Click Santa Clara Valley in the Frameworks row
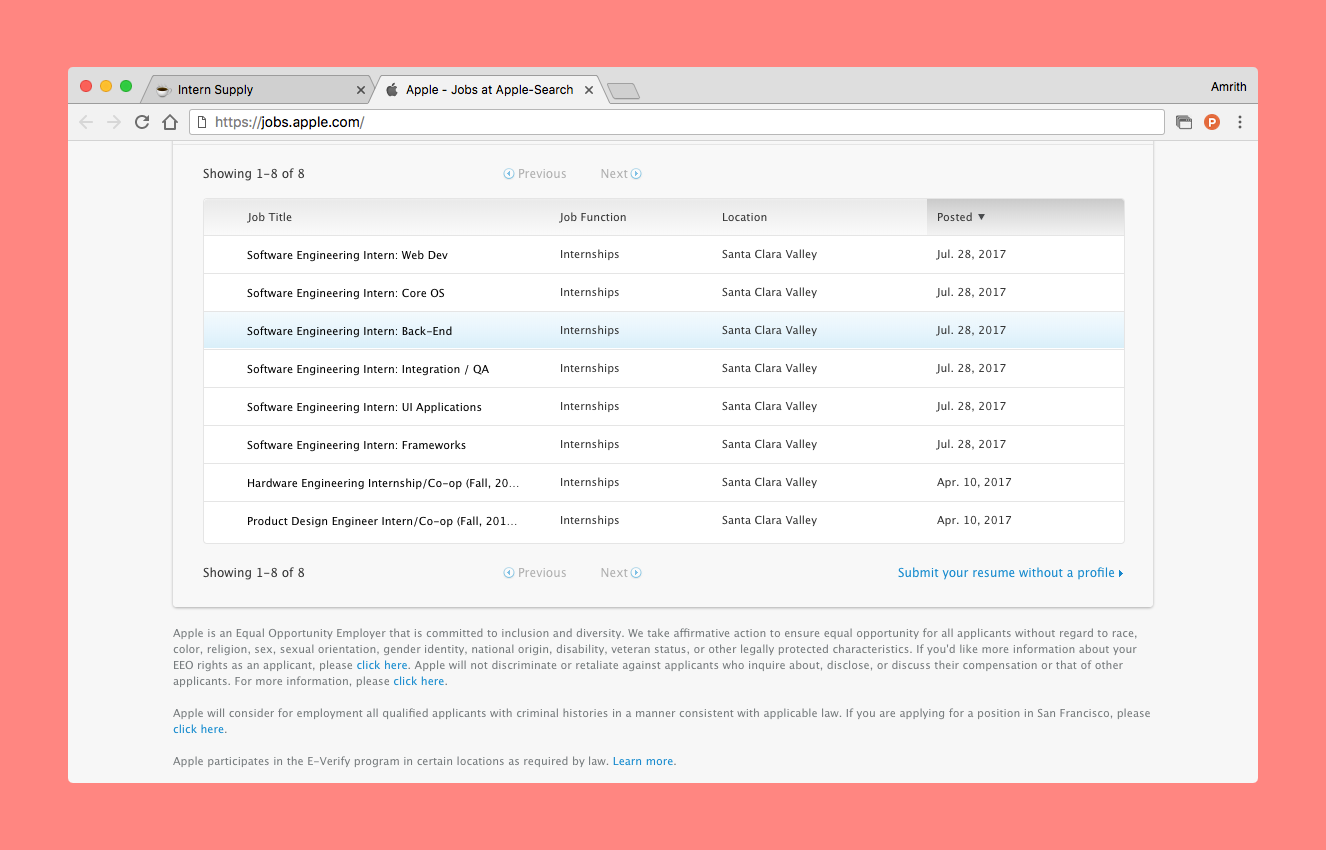 tap(769, 444)
